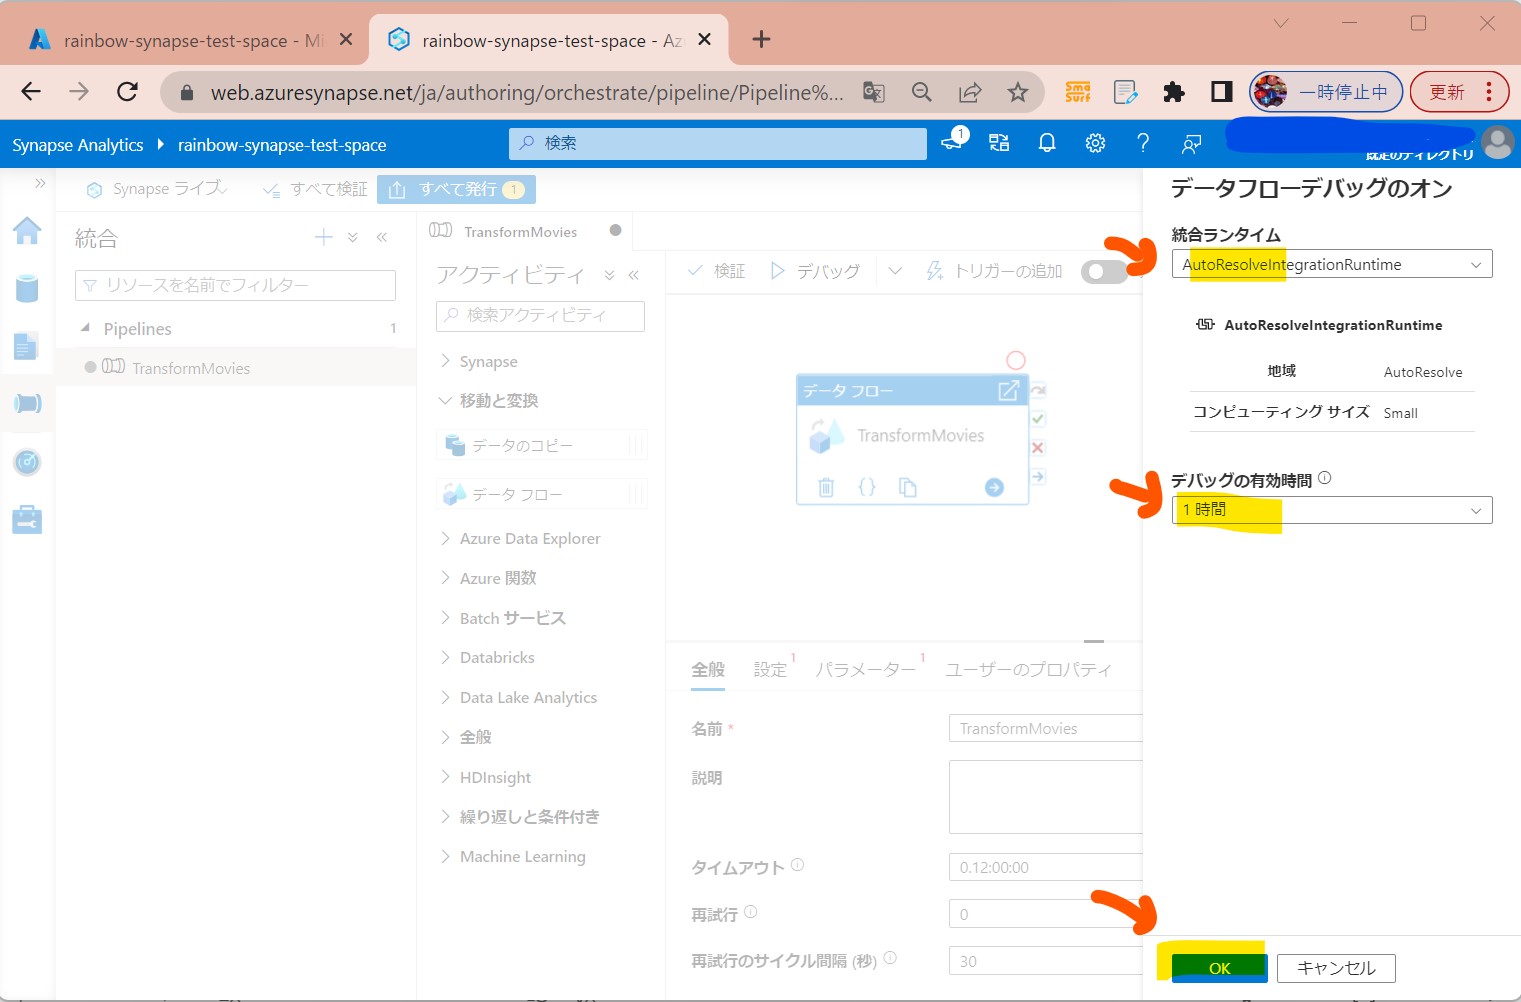Screen dimensions: 1521x1002
Task: Focus the 検索アクティビティ search box
Action: pos(540,315)
